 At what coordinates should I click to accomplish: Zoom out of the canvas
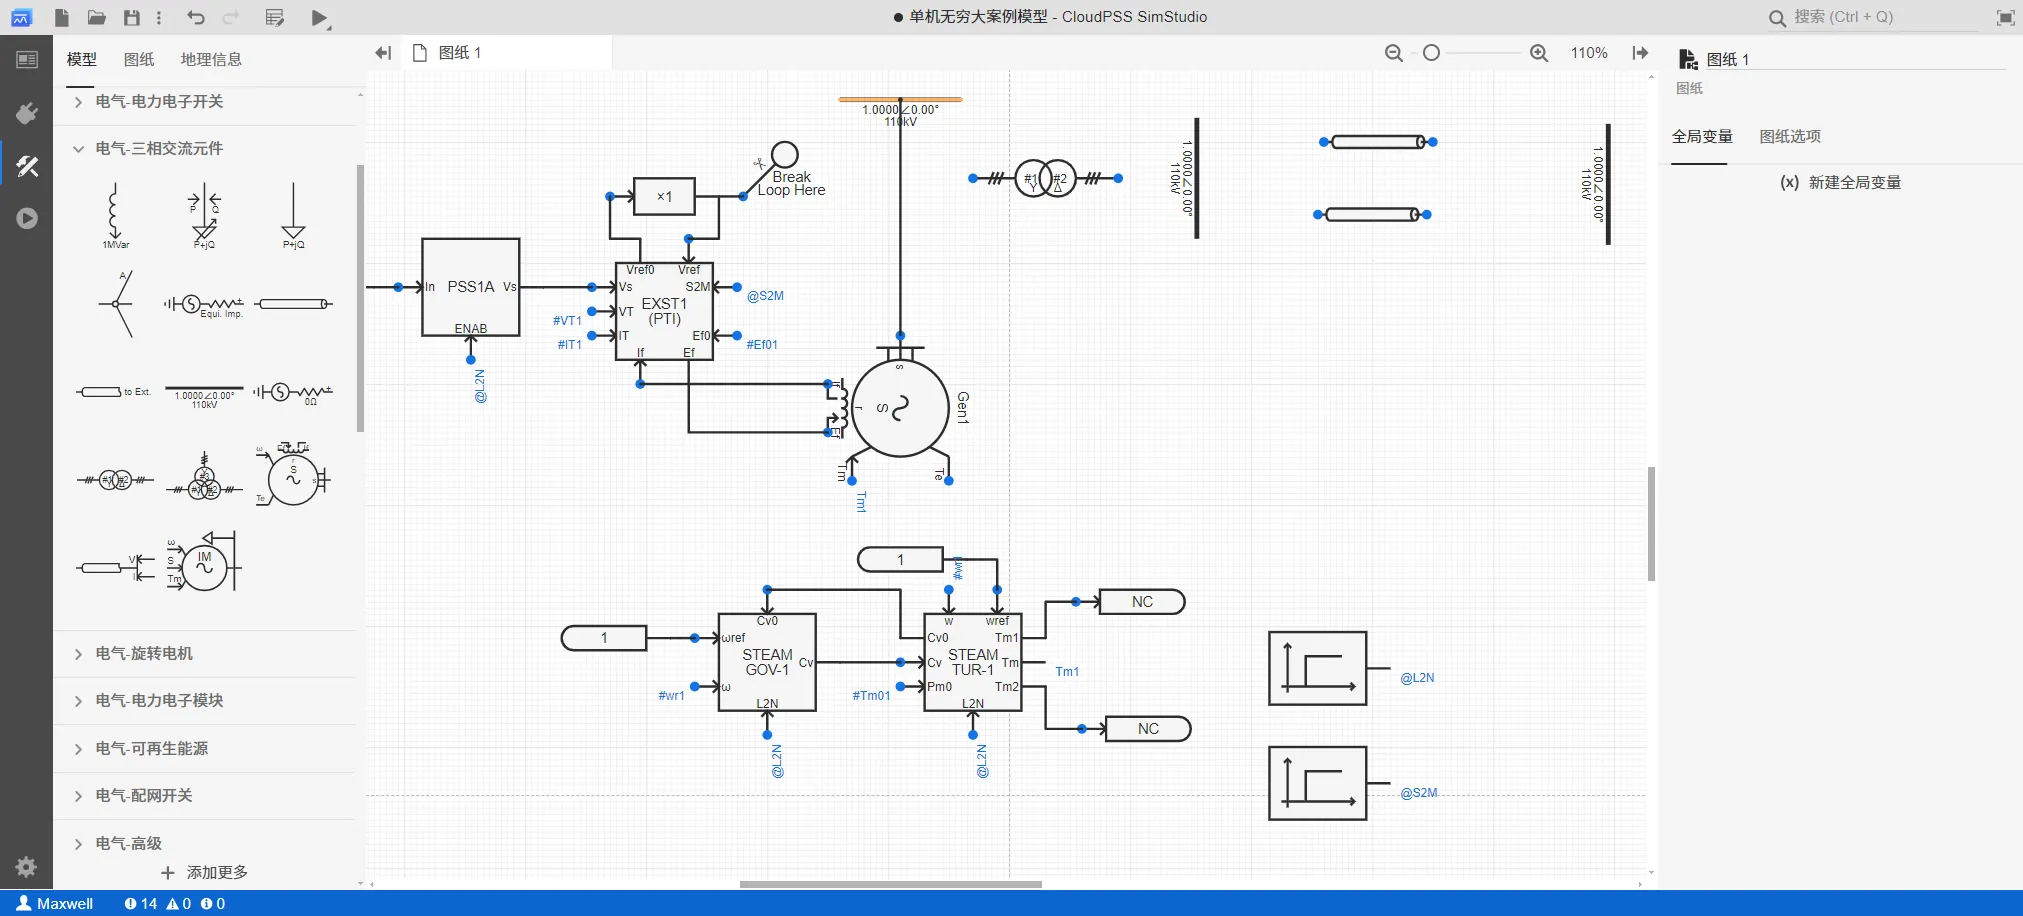1393,53
